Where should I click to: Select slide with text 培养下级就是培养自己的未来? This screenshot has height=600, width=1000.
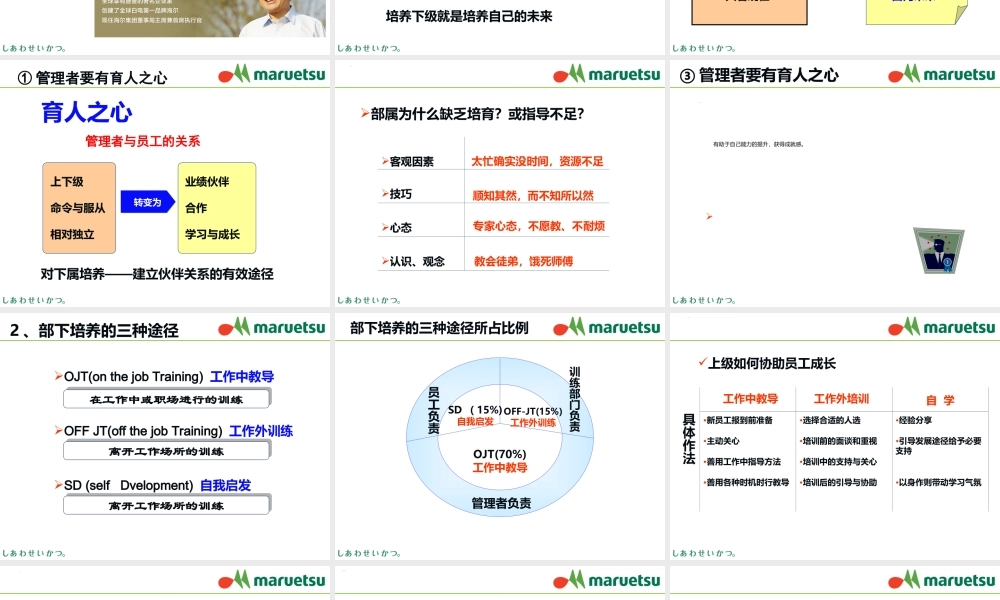pyautogui.click(x=500, y=27)
